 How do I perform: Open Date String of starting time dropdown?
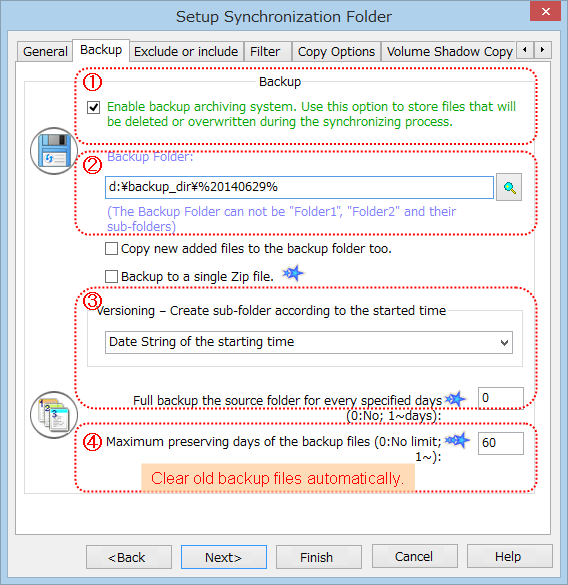click(309, 342)
